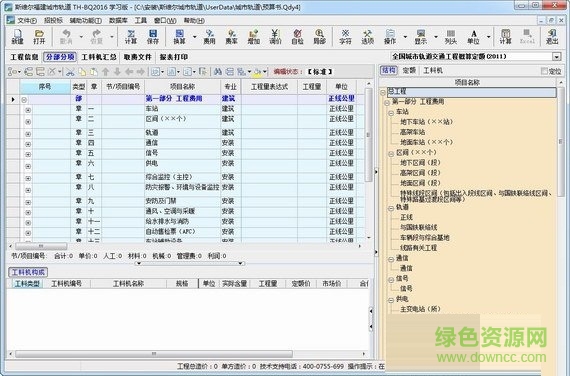Image resolution: width=570 pixels, height=376 pixels.
Task: Open the 选项 options tools icon
Action: pyautogui.click(x=368, y=37)
